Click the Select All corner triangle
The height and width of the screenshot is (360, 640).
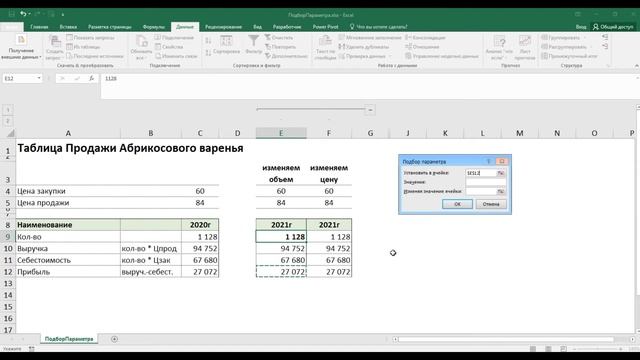pos(10,133)
